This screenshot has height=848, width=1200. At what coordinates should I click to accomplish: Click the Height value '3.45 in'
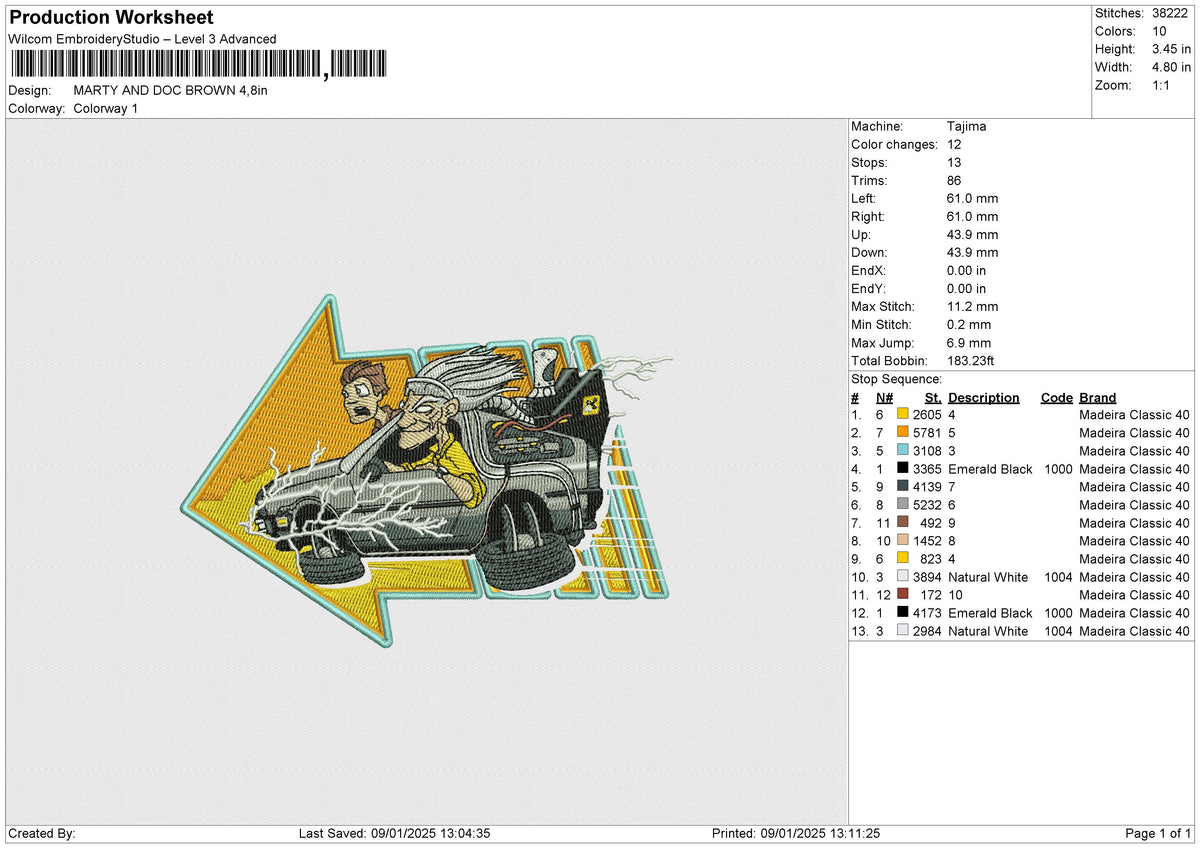tap(1171, 49)
